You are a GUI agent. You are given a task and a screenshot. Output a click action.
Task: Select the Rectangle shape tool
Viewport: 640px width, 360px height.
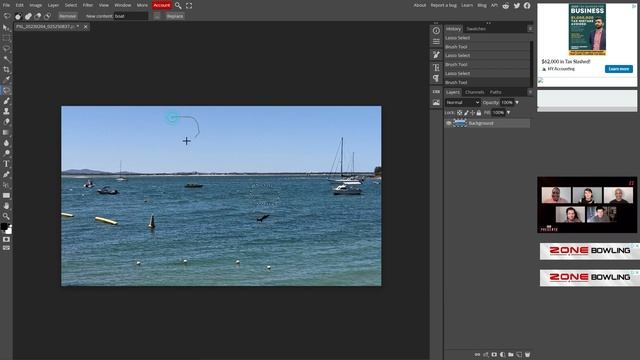6,196
